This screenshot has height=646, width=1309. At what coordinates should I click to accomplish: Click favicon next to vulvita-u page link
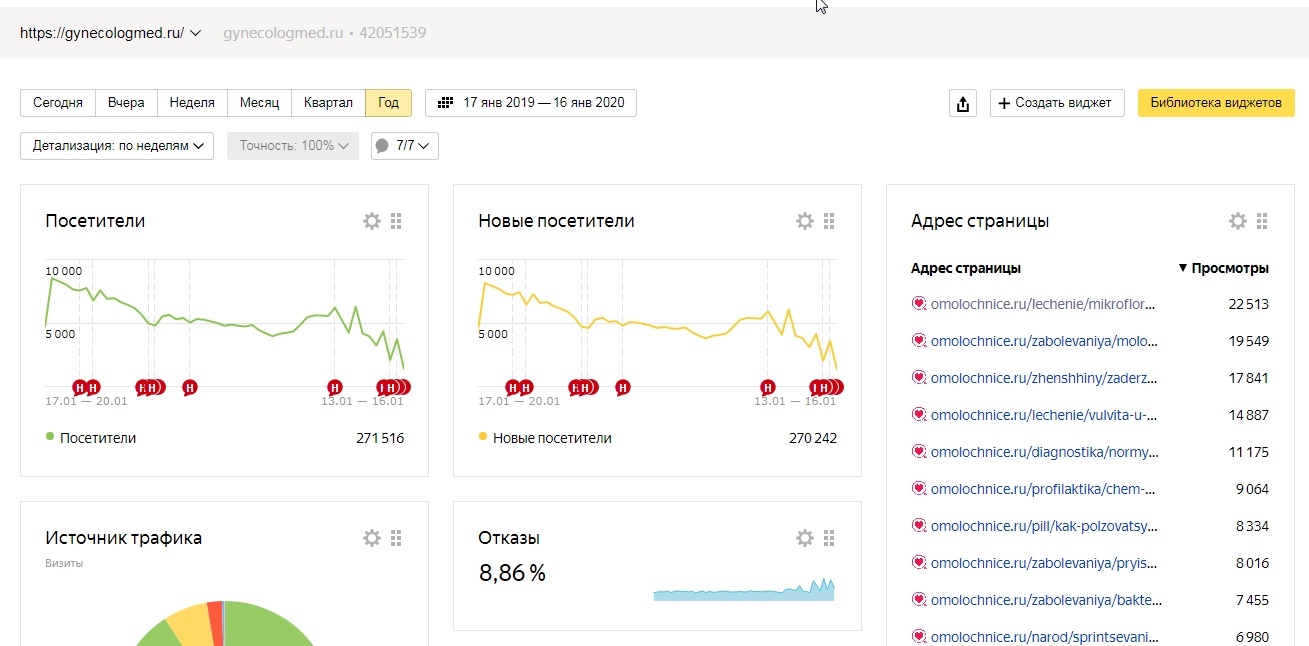(x=919, y=415)
